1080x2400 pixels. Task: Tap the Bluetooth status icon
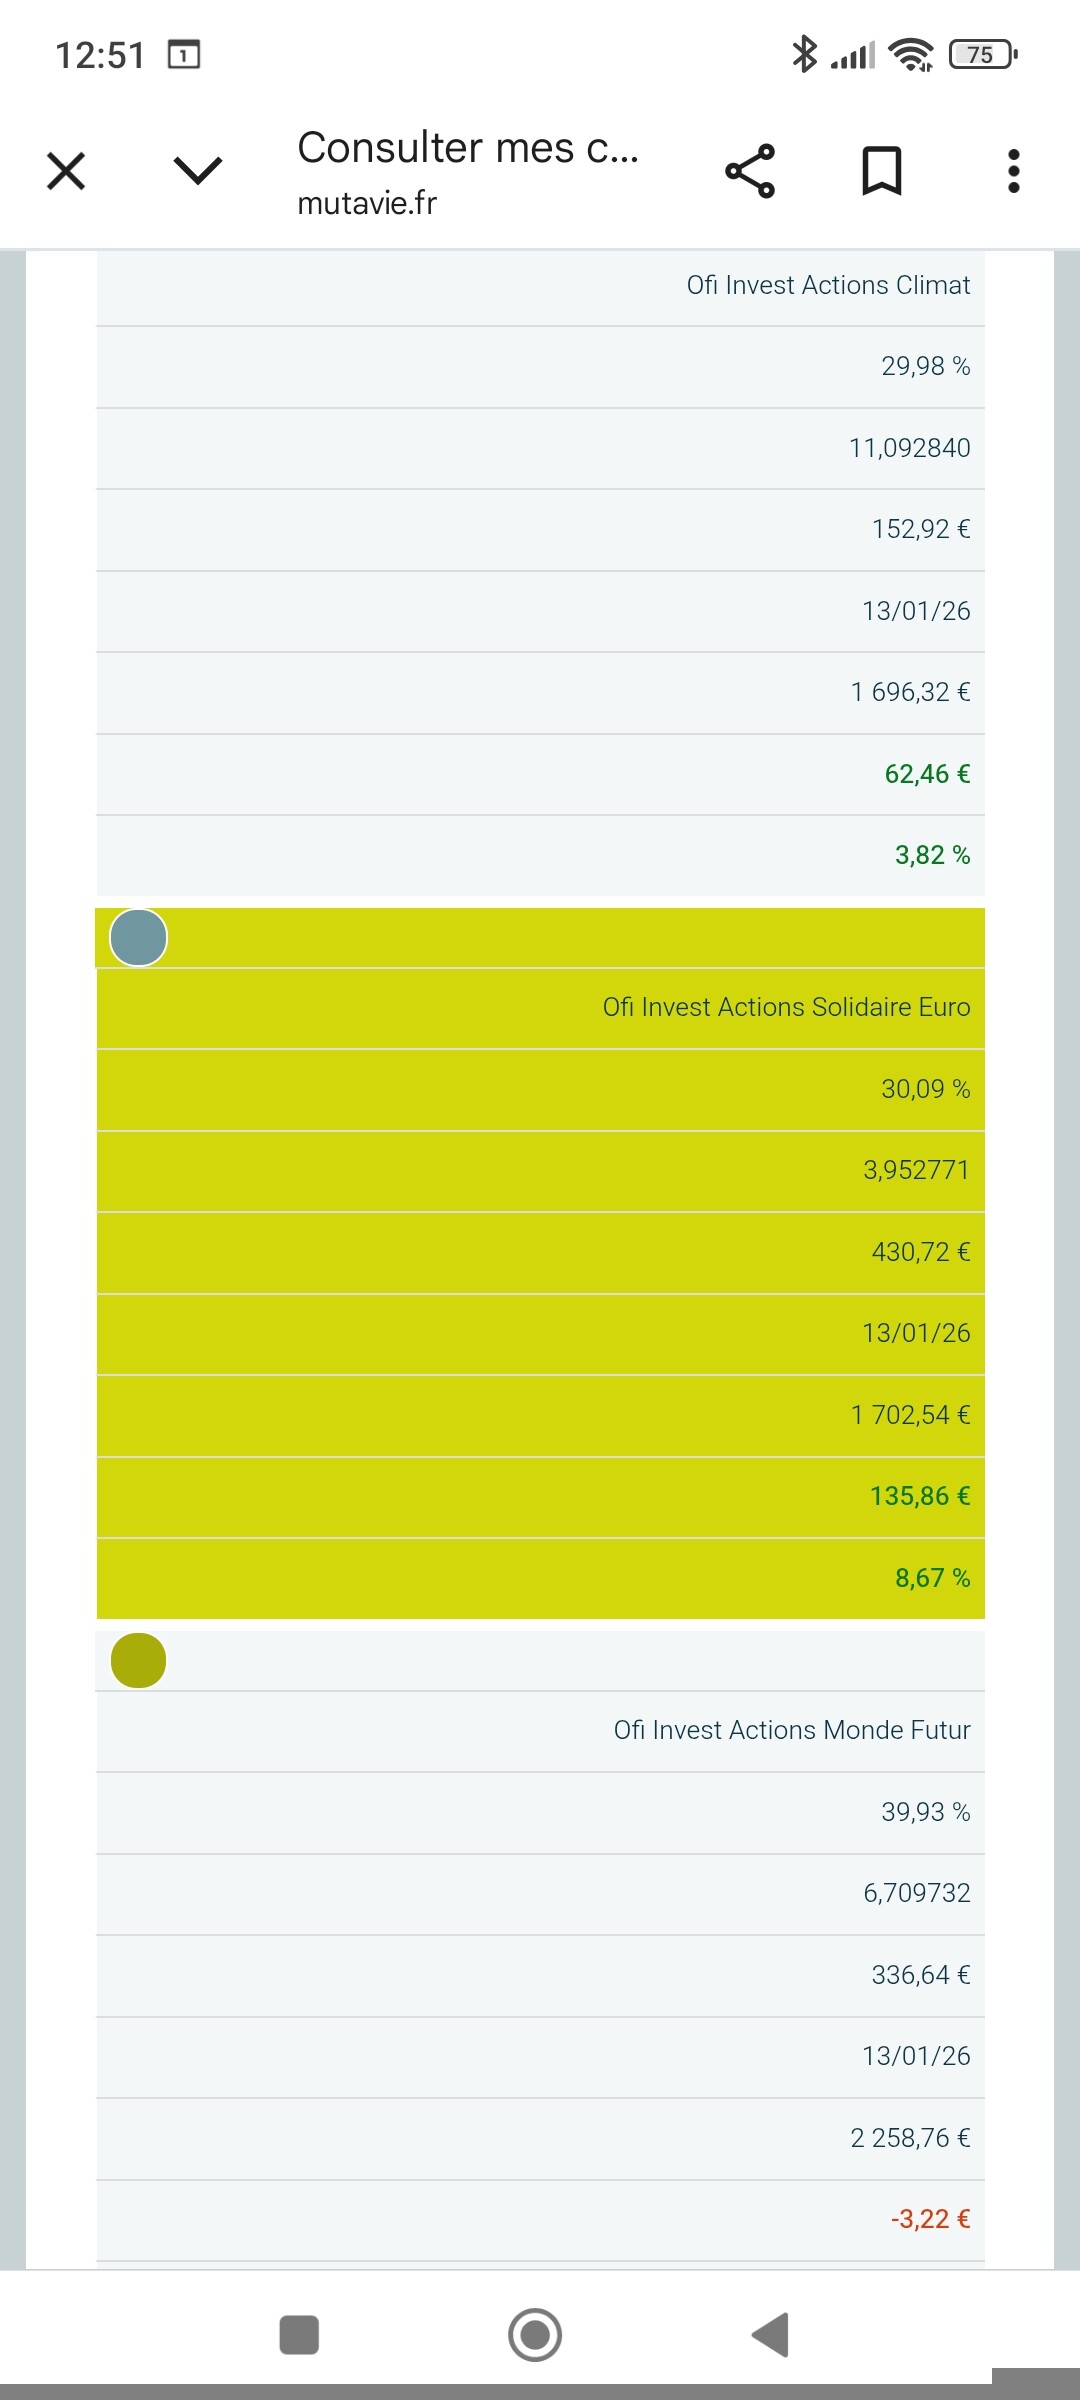804,54
